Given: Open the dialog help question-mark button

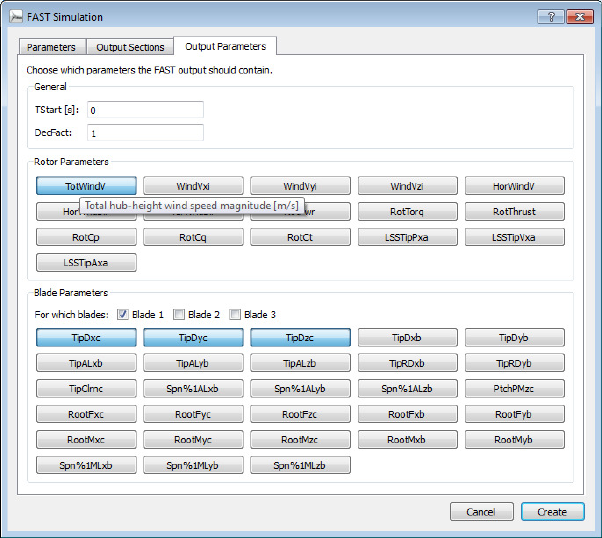Looking at the screenshot, I should pos(551,17).
